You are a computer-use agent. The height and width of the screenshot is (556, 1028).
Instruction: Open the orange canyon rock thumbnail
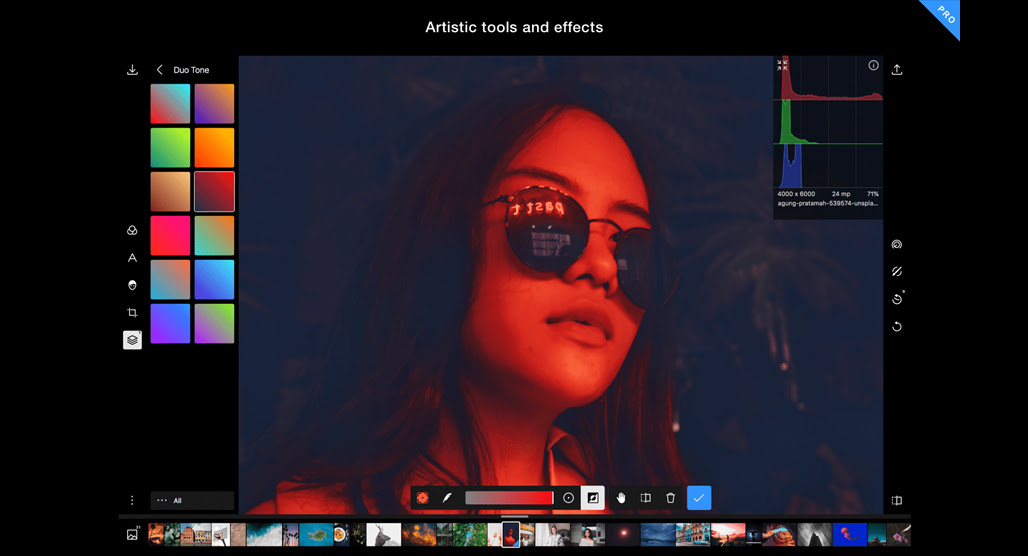780,535
